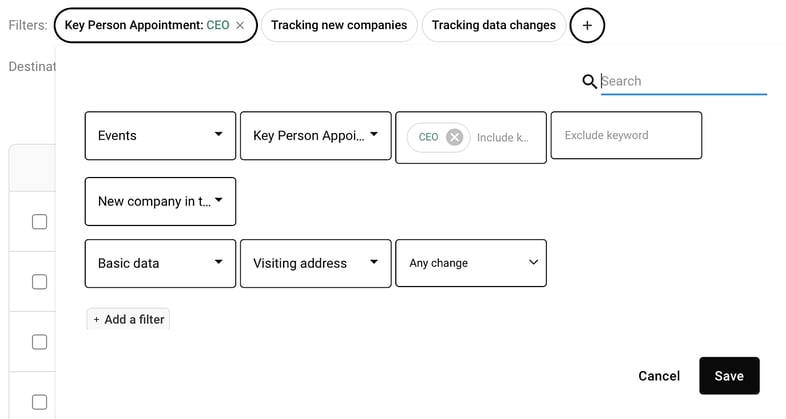
Task: Open the Any change dropdown
Action: [x=471, y=263]
